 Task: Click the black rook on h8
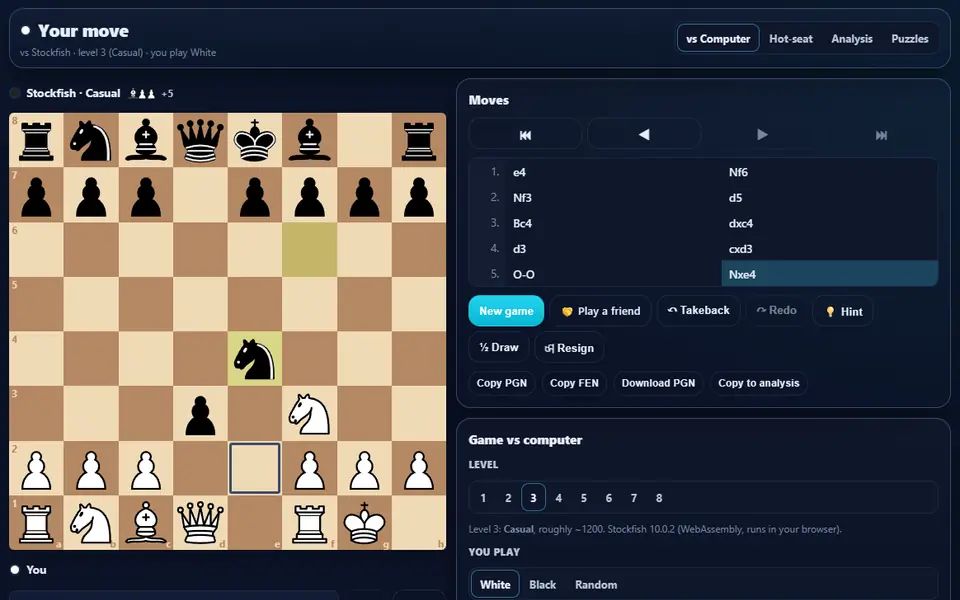click(419, 140)
